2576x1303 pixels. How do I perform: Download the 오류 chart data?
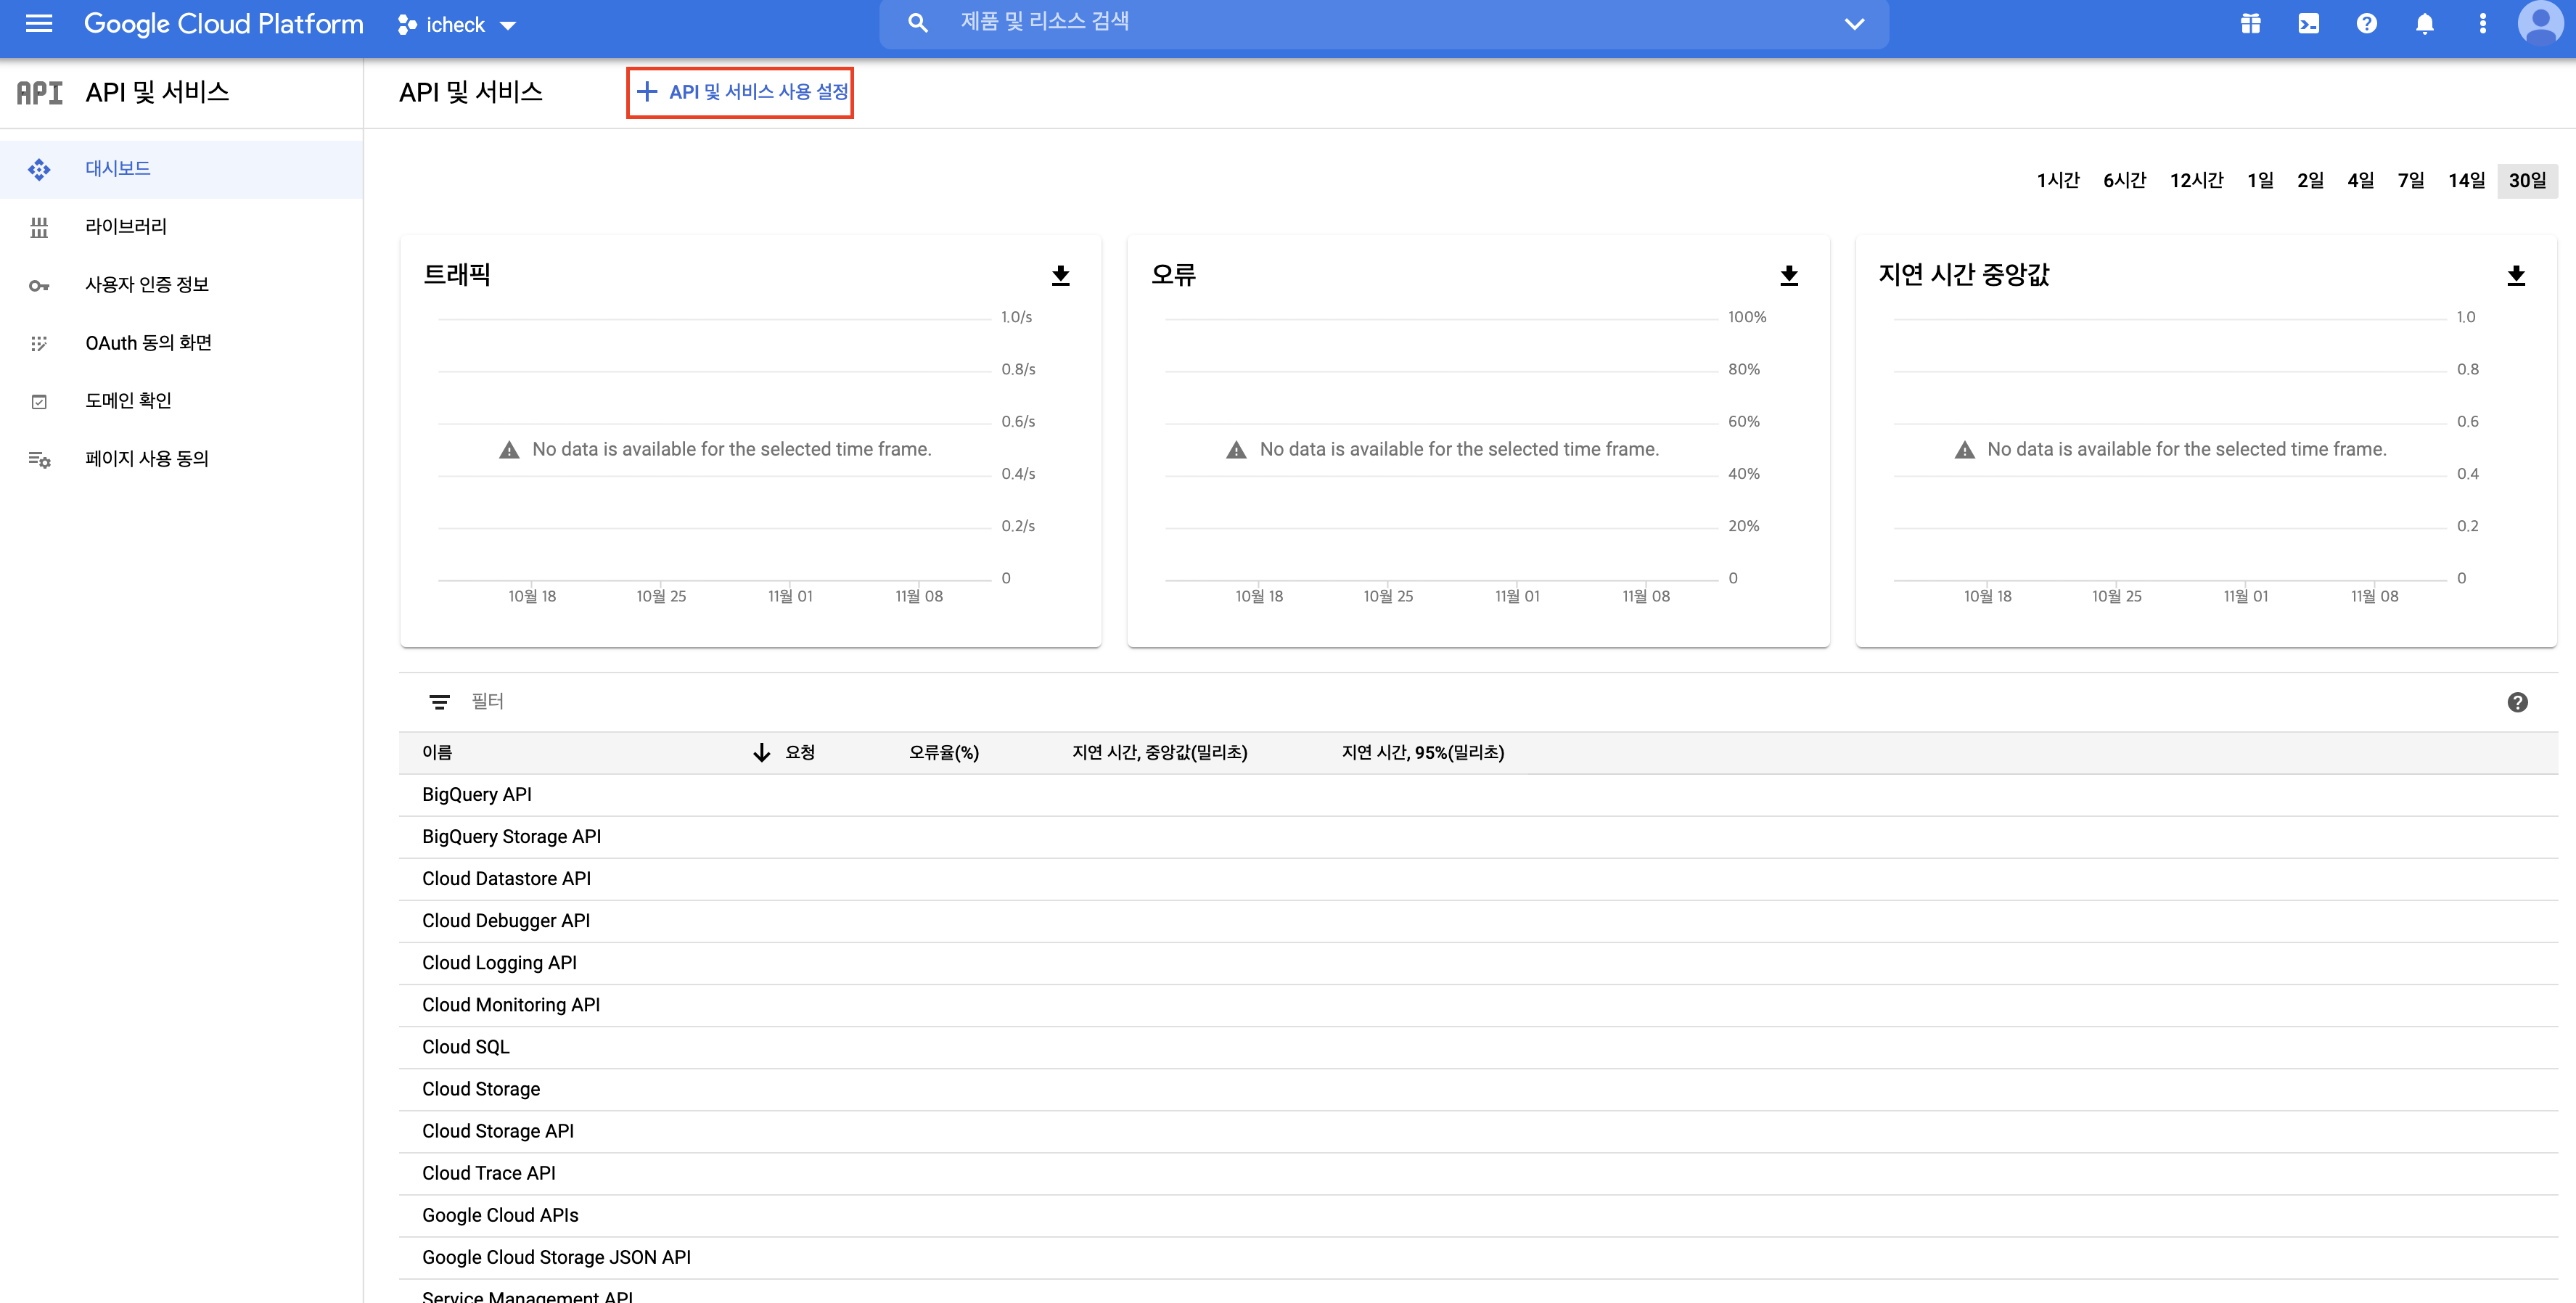pyautogui.click(x=1789, y=275)
